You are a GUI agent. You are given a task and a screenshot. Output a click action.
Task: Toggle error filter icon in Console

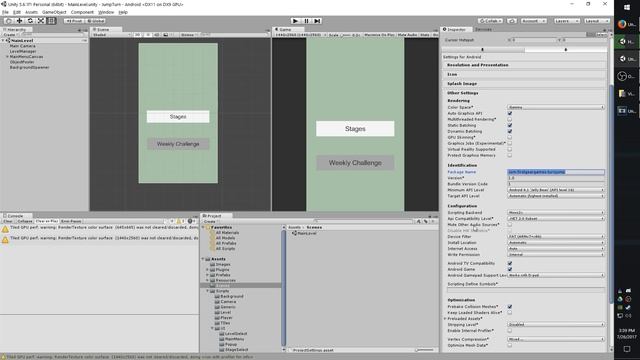[x=191, y=221]
